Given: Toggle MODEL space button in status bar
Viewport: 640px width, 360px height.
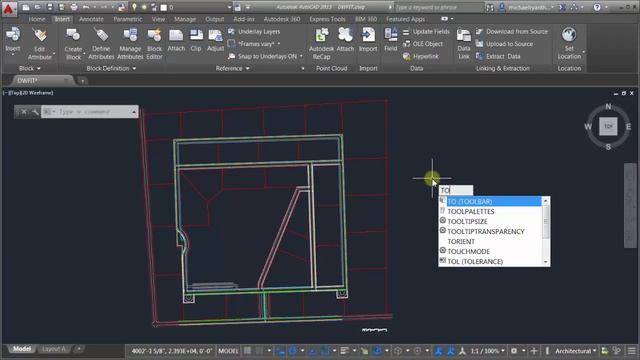Looking at the screenshot, I should tap(228, 351).
